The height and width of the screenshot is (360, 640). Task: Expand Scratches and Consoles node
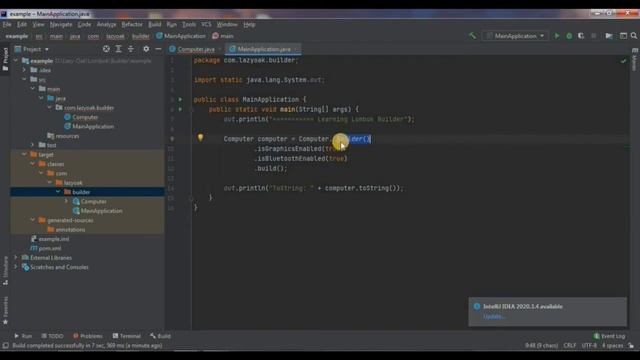(x=16, y=267)
